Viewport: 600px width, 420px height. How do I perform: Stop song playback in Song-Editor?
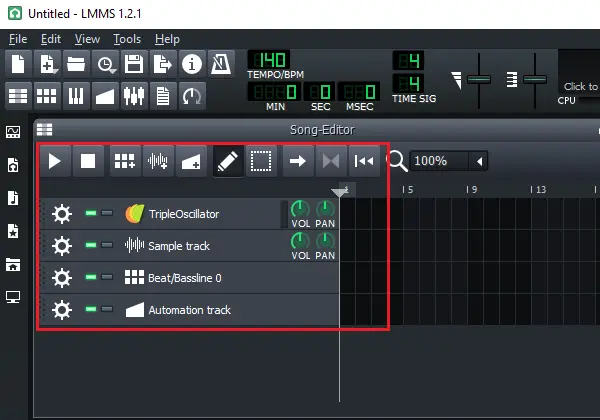point(88,161)
